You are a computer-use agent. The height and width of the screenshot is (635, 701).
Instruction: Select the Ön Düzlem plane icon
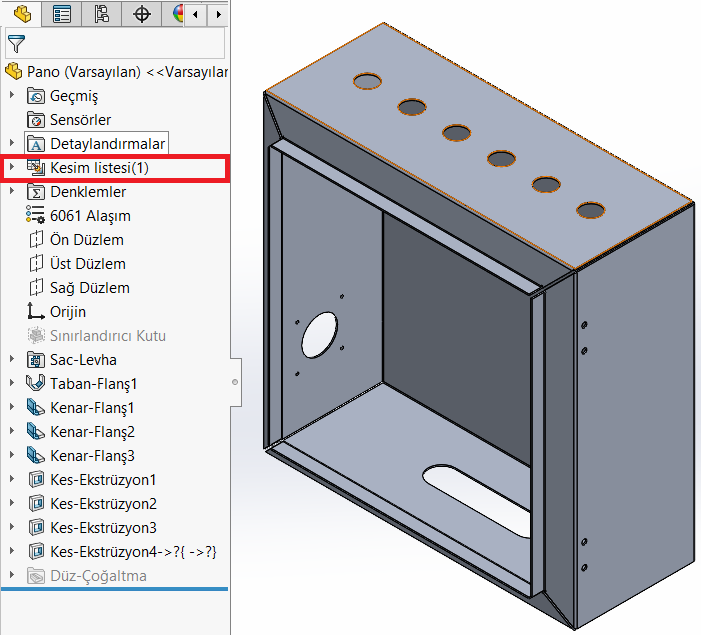point(36,240)
